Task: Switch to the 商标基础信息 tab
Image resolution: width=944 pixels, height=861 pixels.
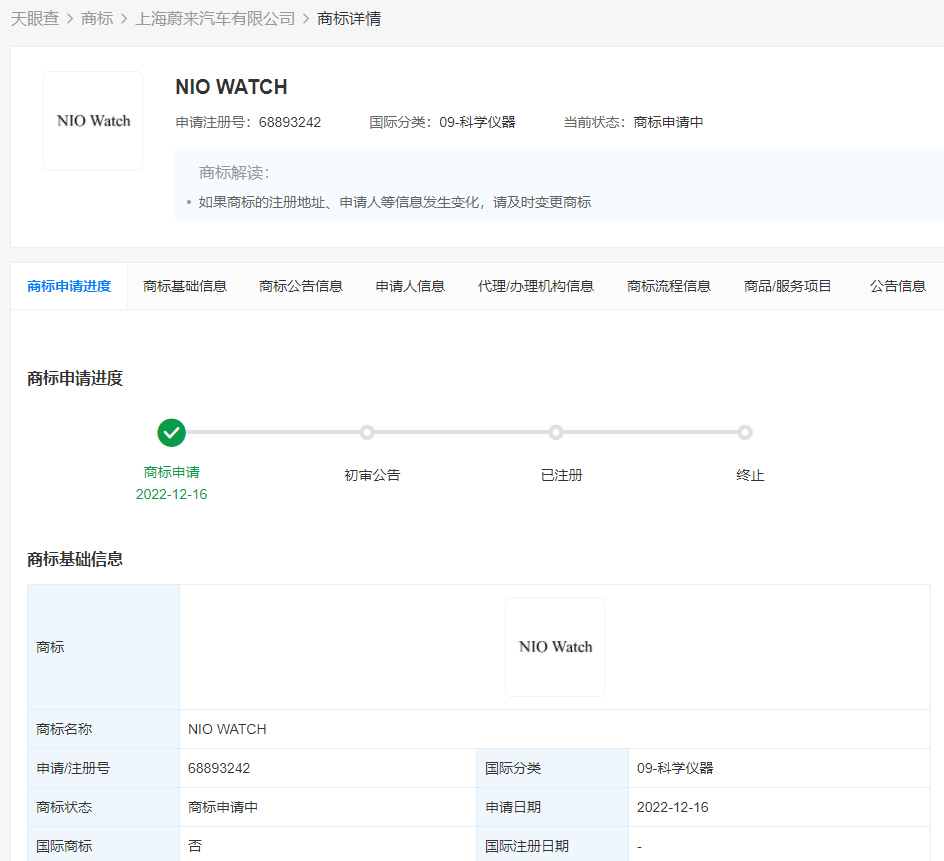Action: coord(185,286)
